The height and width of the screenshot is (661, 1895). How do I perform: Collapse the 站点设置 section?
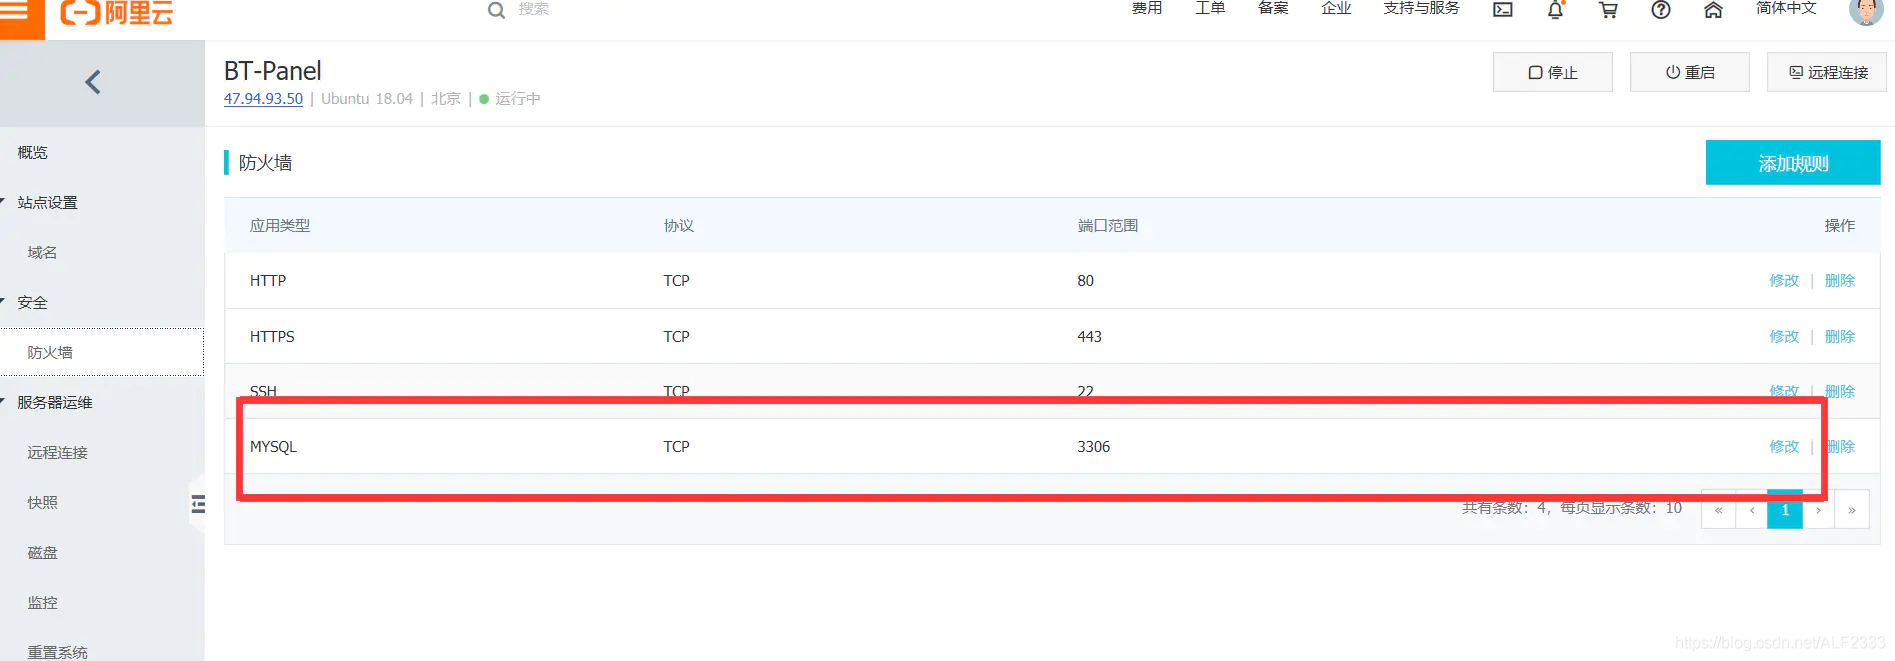click(47, 202)
